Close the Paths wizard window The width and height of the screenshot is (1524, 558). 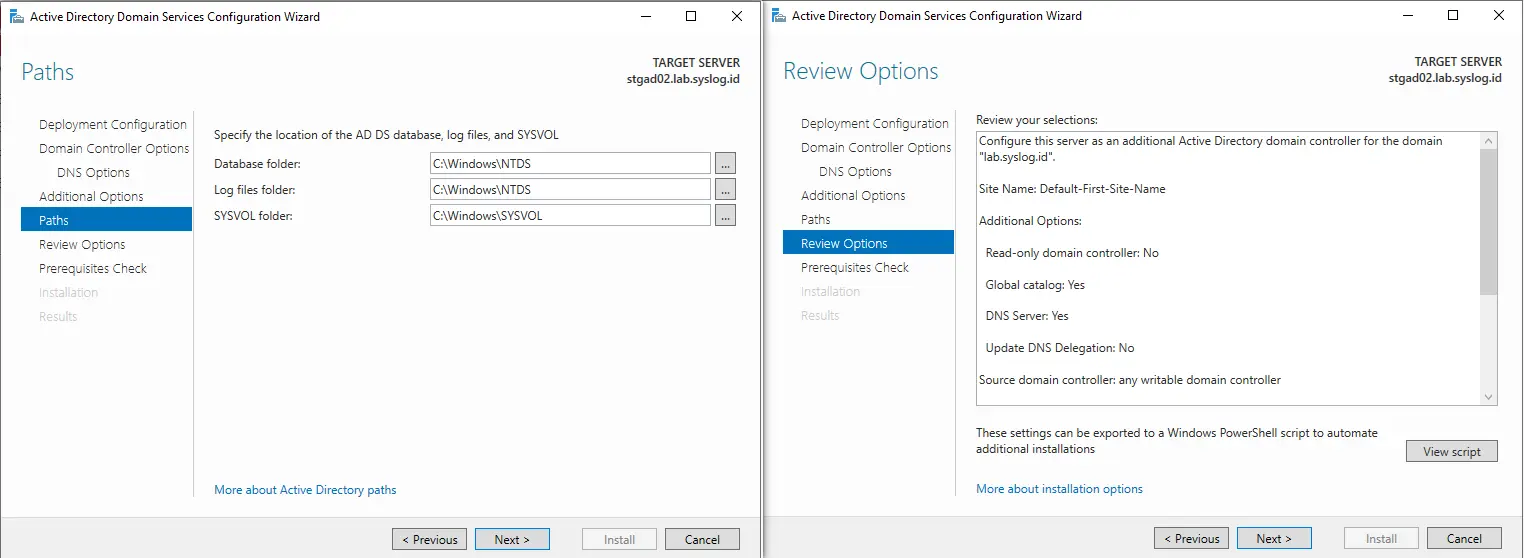(737, 17)
